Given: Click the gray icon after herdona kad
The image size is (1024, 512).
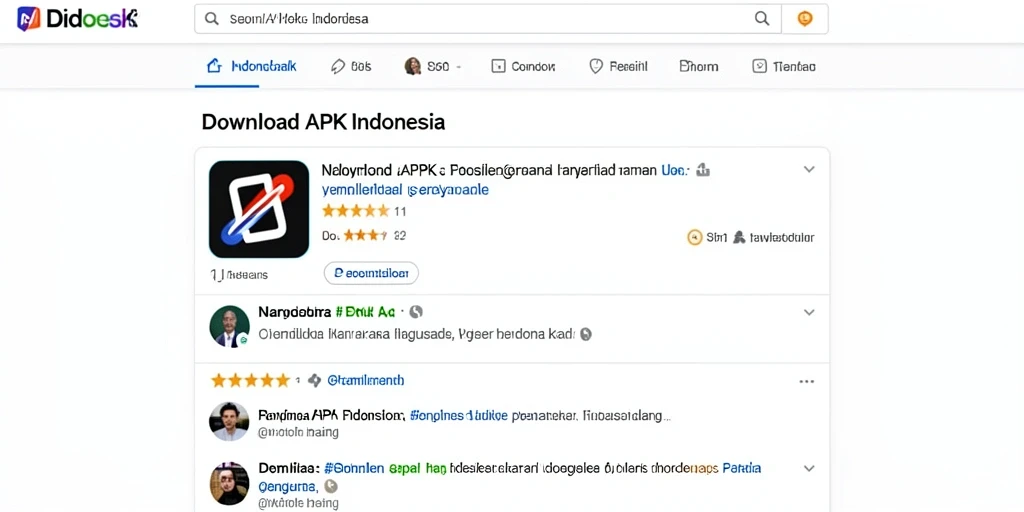Looking at the screenshot, I should point(586,334).
